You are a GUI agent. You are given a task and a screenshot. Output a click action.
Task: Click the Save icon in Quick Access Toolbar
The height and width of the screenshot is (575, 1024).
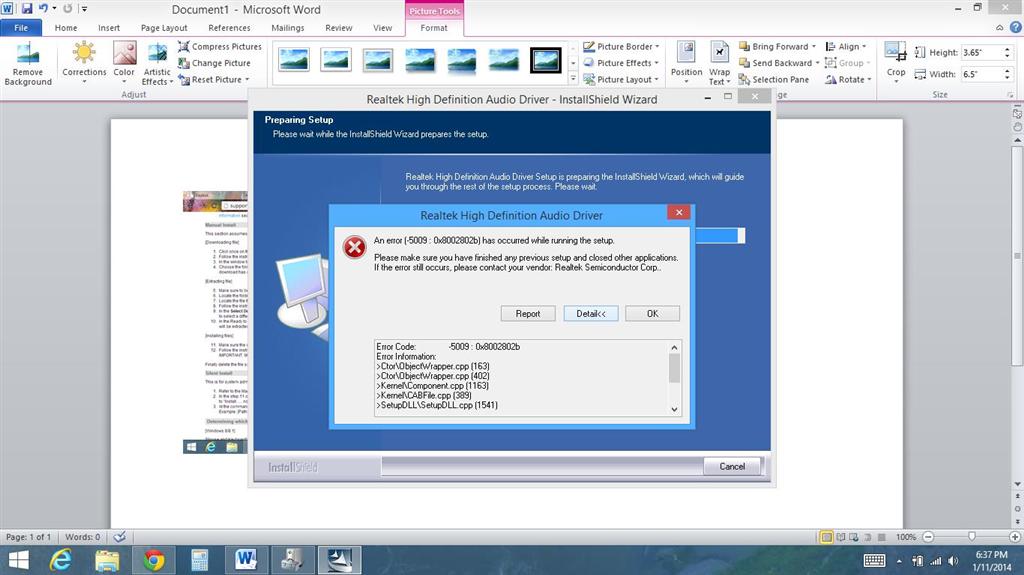[27, 8]
